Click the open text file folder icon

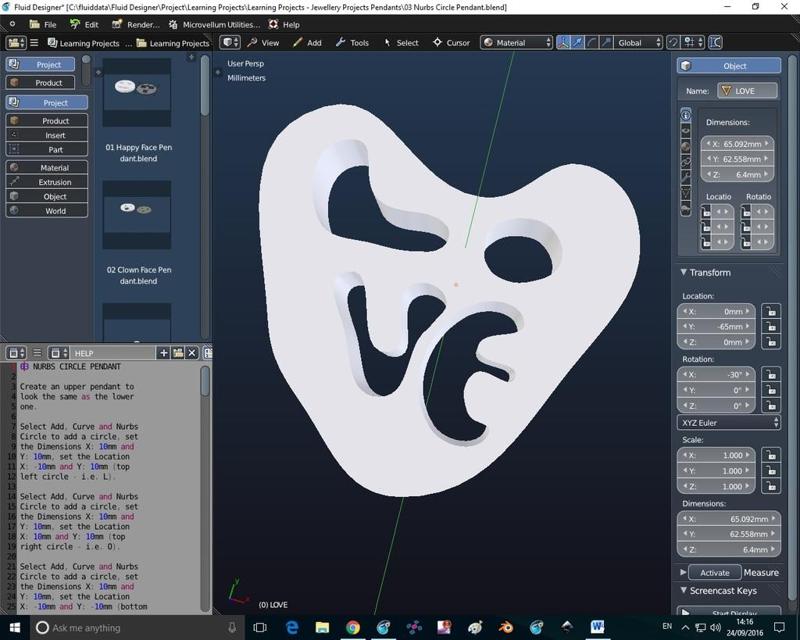click(177, 353)
